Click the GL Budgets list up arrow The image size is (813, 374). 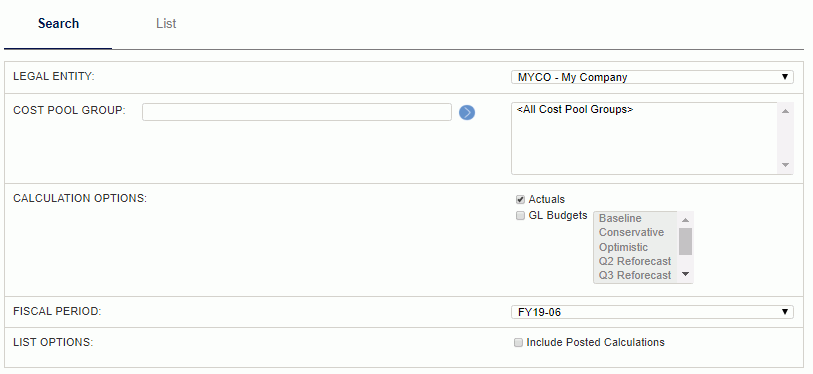click(x=685, y=219)
